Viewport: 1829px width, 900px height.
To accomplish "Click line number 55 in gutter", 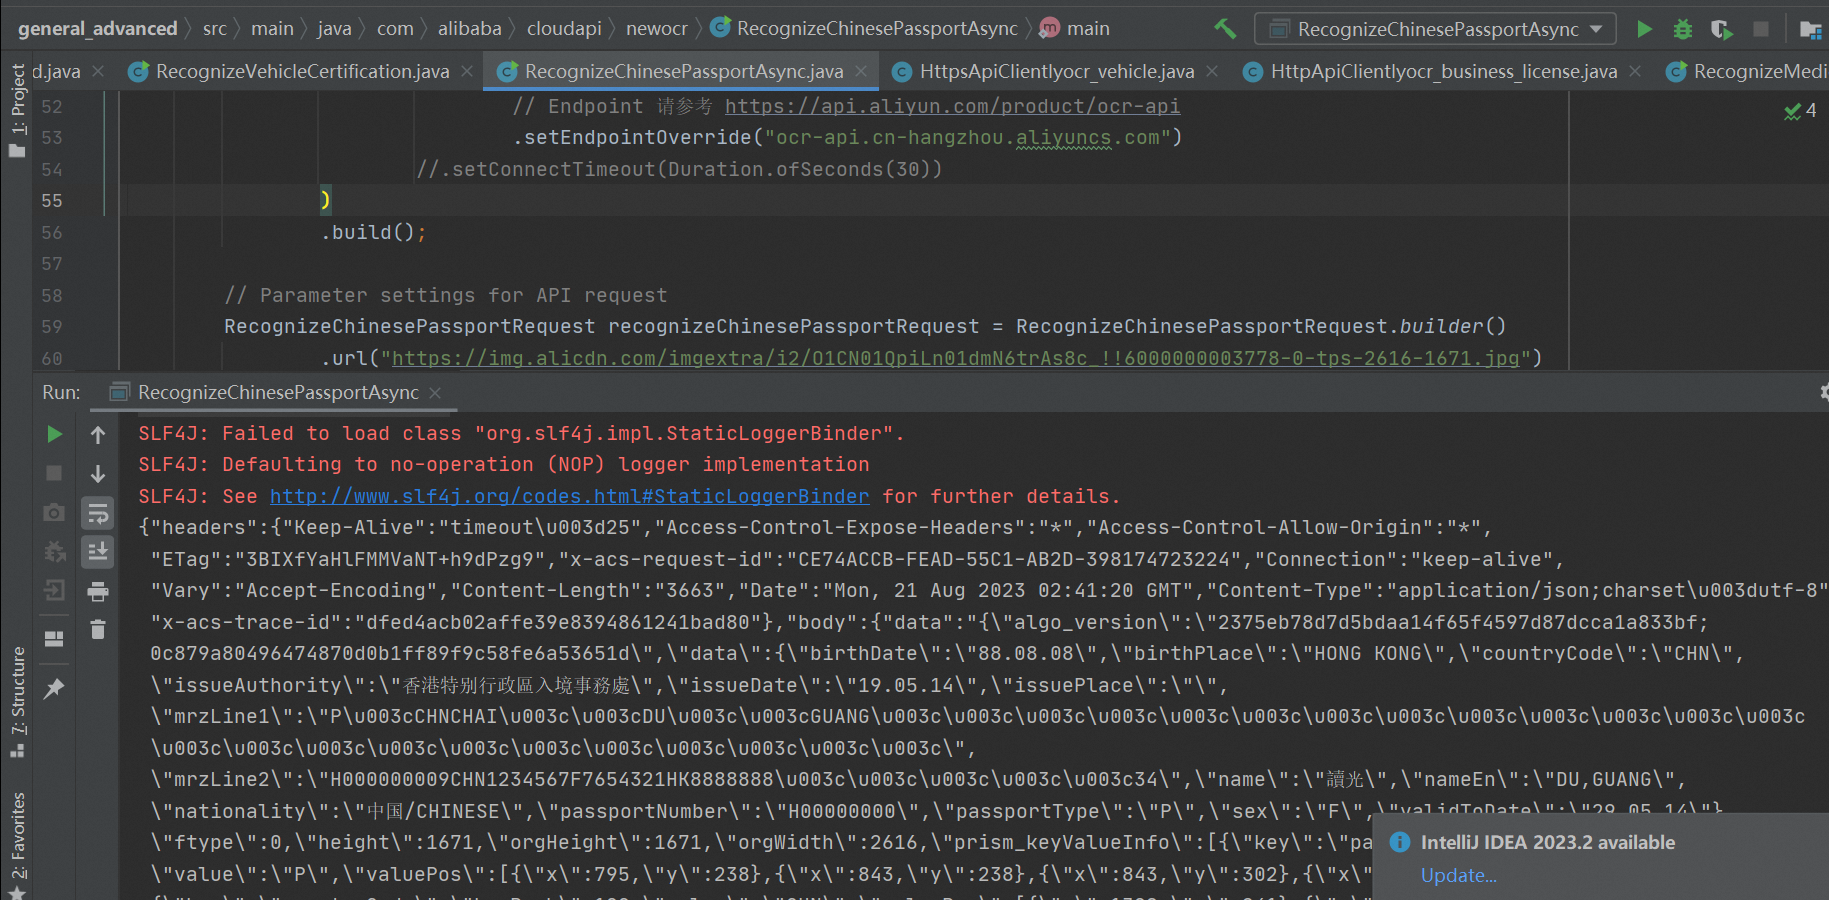I will click(x=52, y=201).
